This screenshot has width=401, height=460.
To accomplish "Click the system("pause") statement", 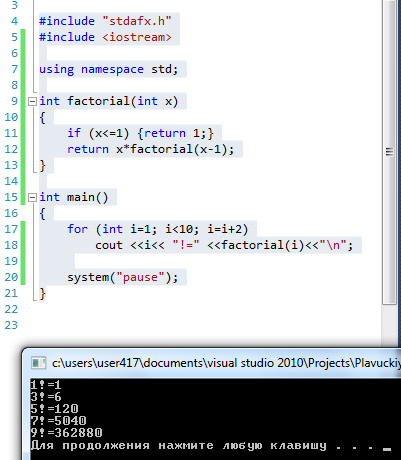I will (123, 277).
